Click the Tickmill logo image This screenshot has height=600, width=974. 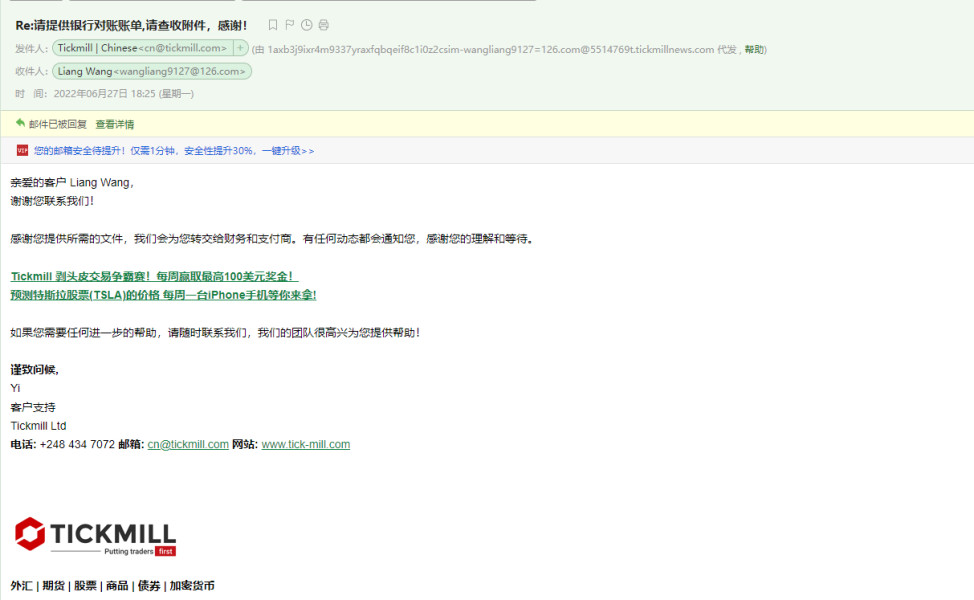coord(95,536)
